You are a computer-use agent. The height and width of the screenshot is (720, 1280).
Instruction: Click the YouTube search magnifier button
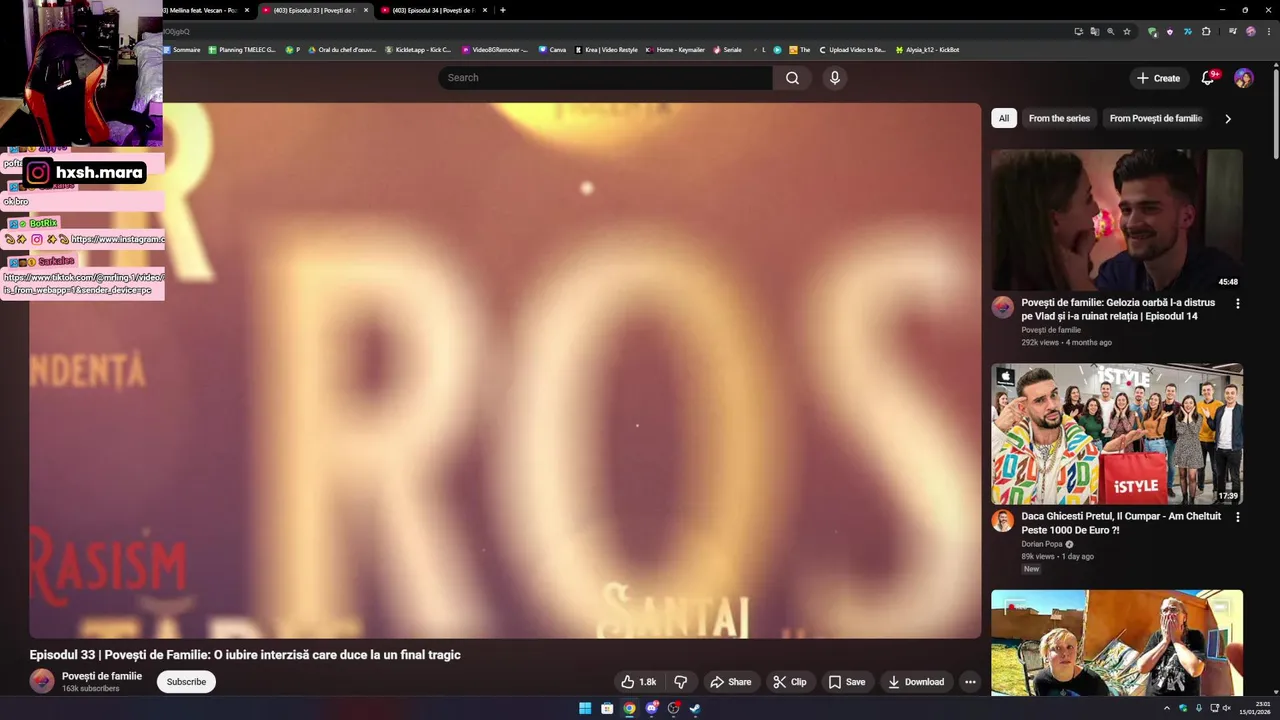(x=792, y=78)
